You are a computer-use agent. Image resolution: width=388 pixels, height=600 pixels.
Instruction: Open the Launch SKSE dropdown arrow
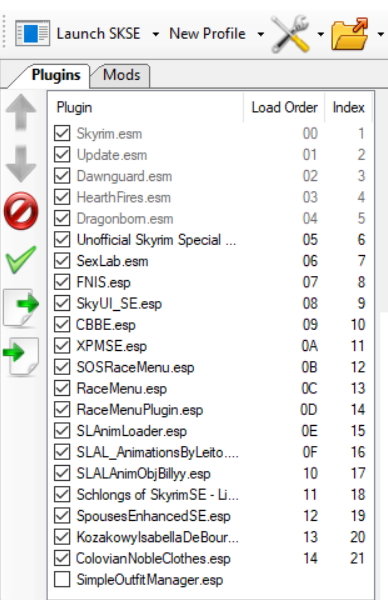pos(155,34)
